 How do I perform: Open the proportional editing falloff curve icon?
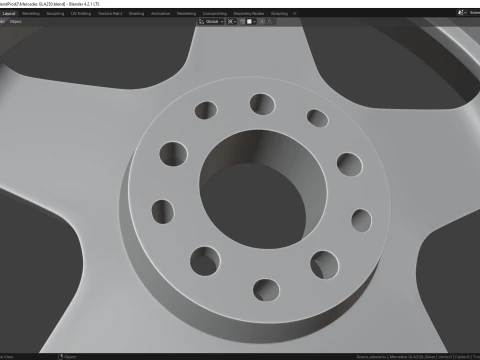(269, 22)
